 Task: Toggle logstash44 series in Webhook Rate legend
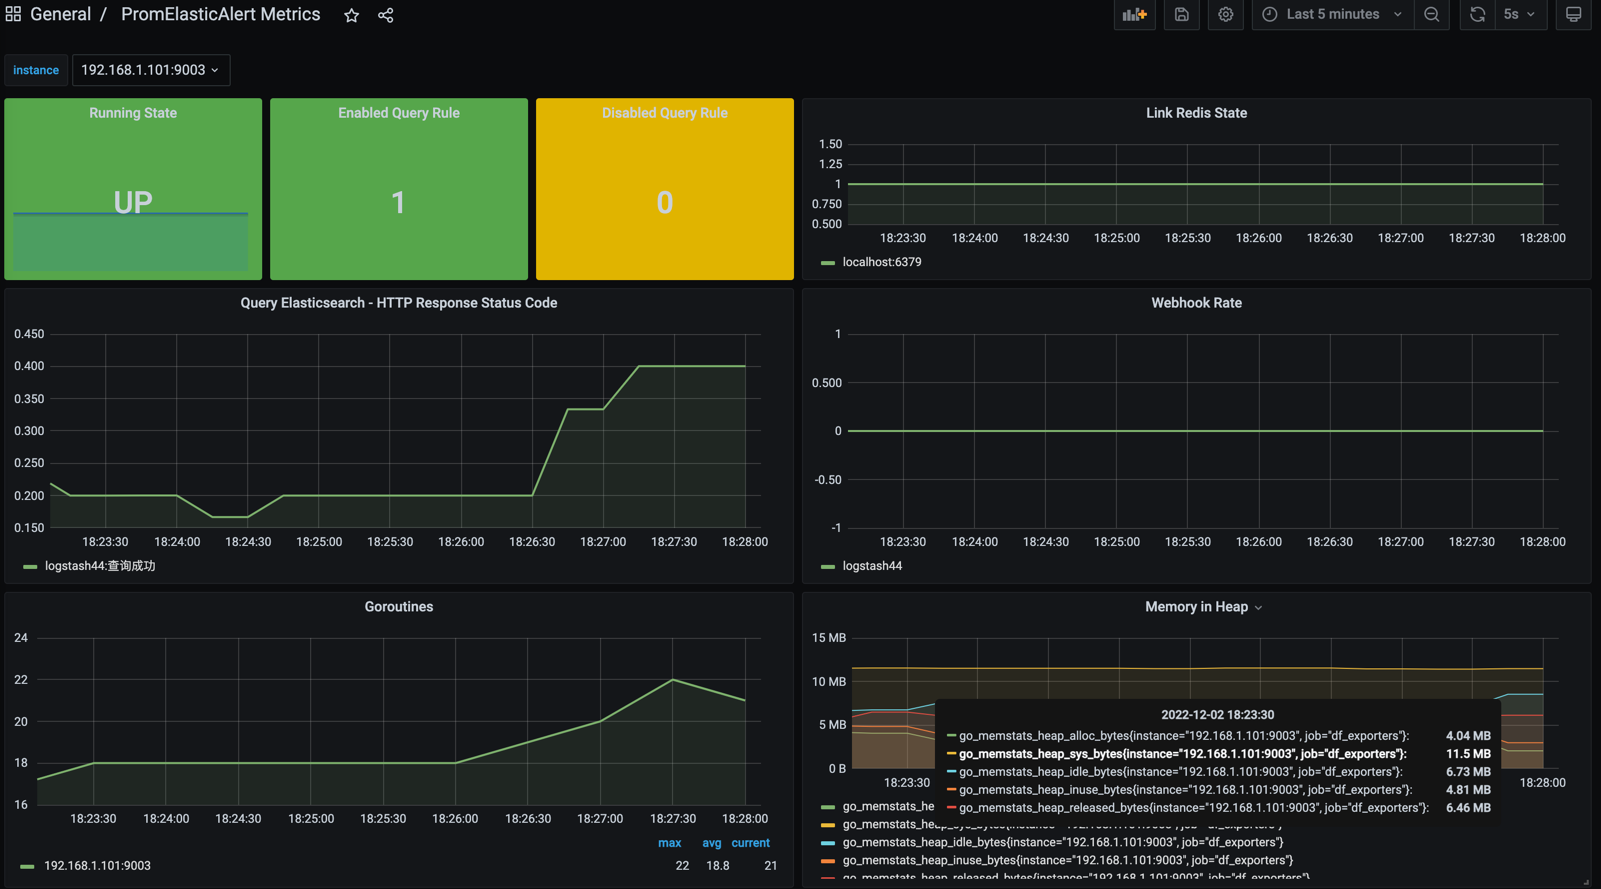872,566
